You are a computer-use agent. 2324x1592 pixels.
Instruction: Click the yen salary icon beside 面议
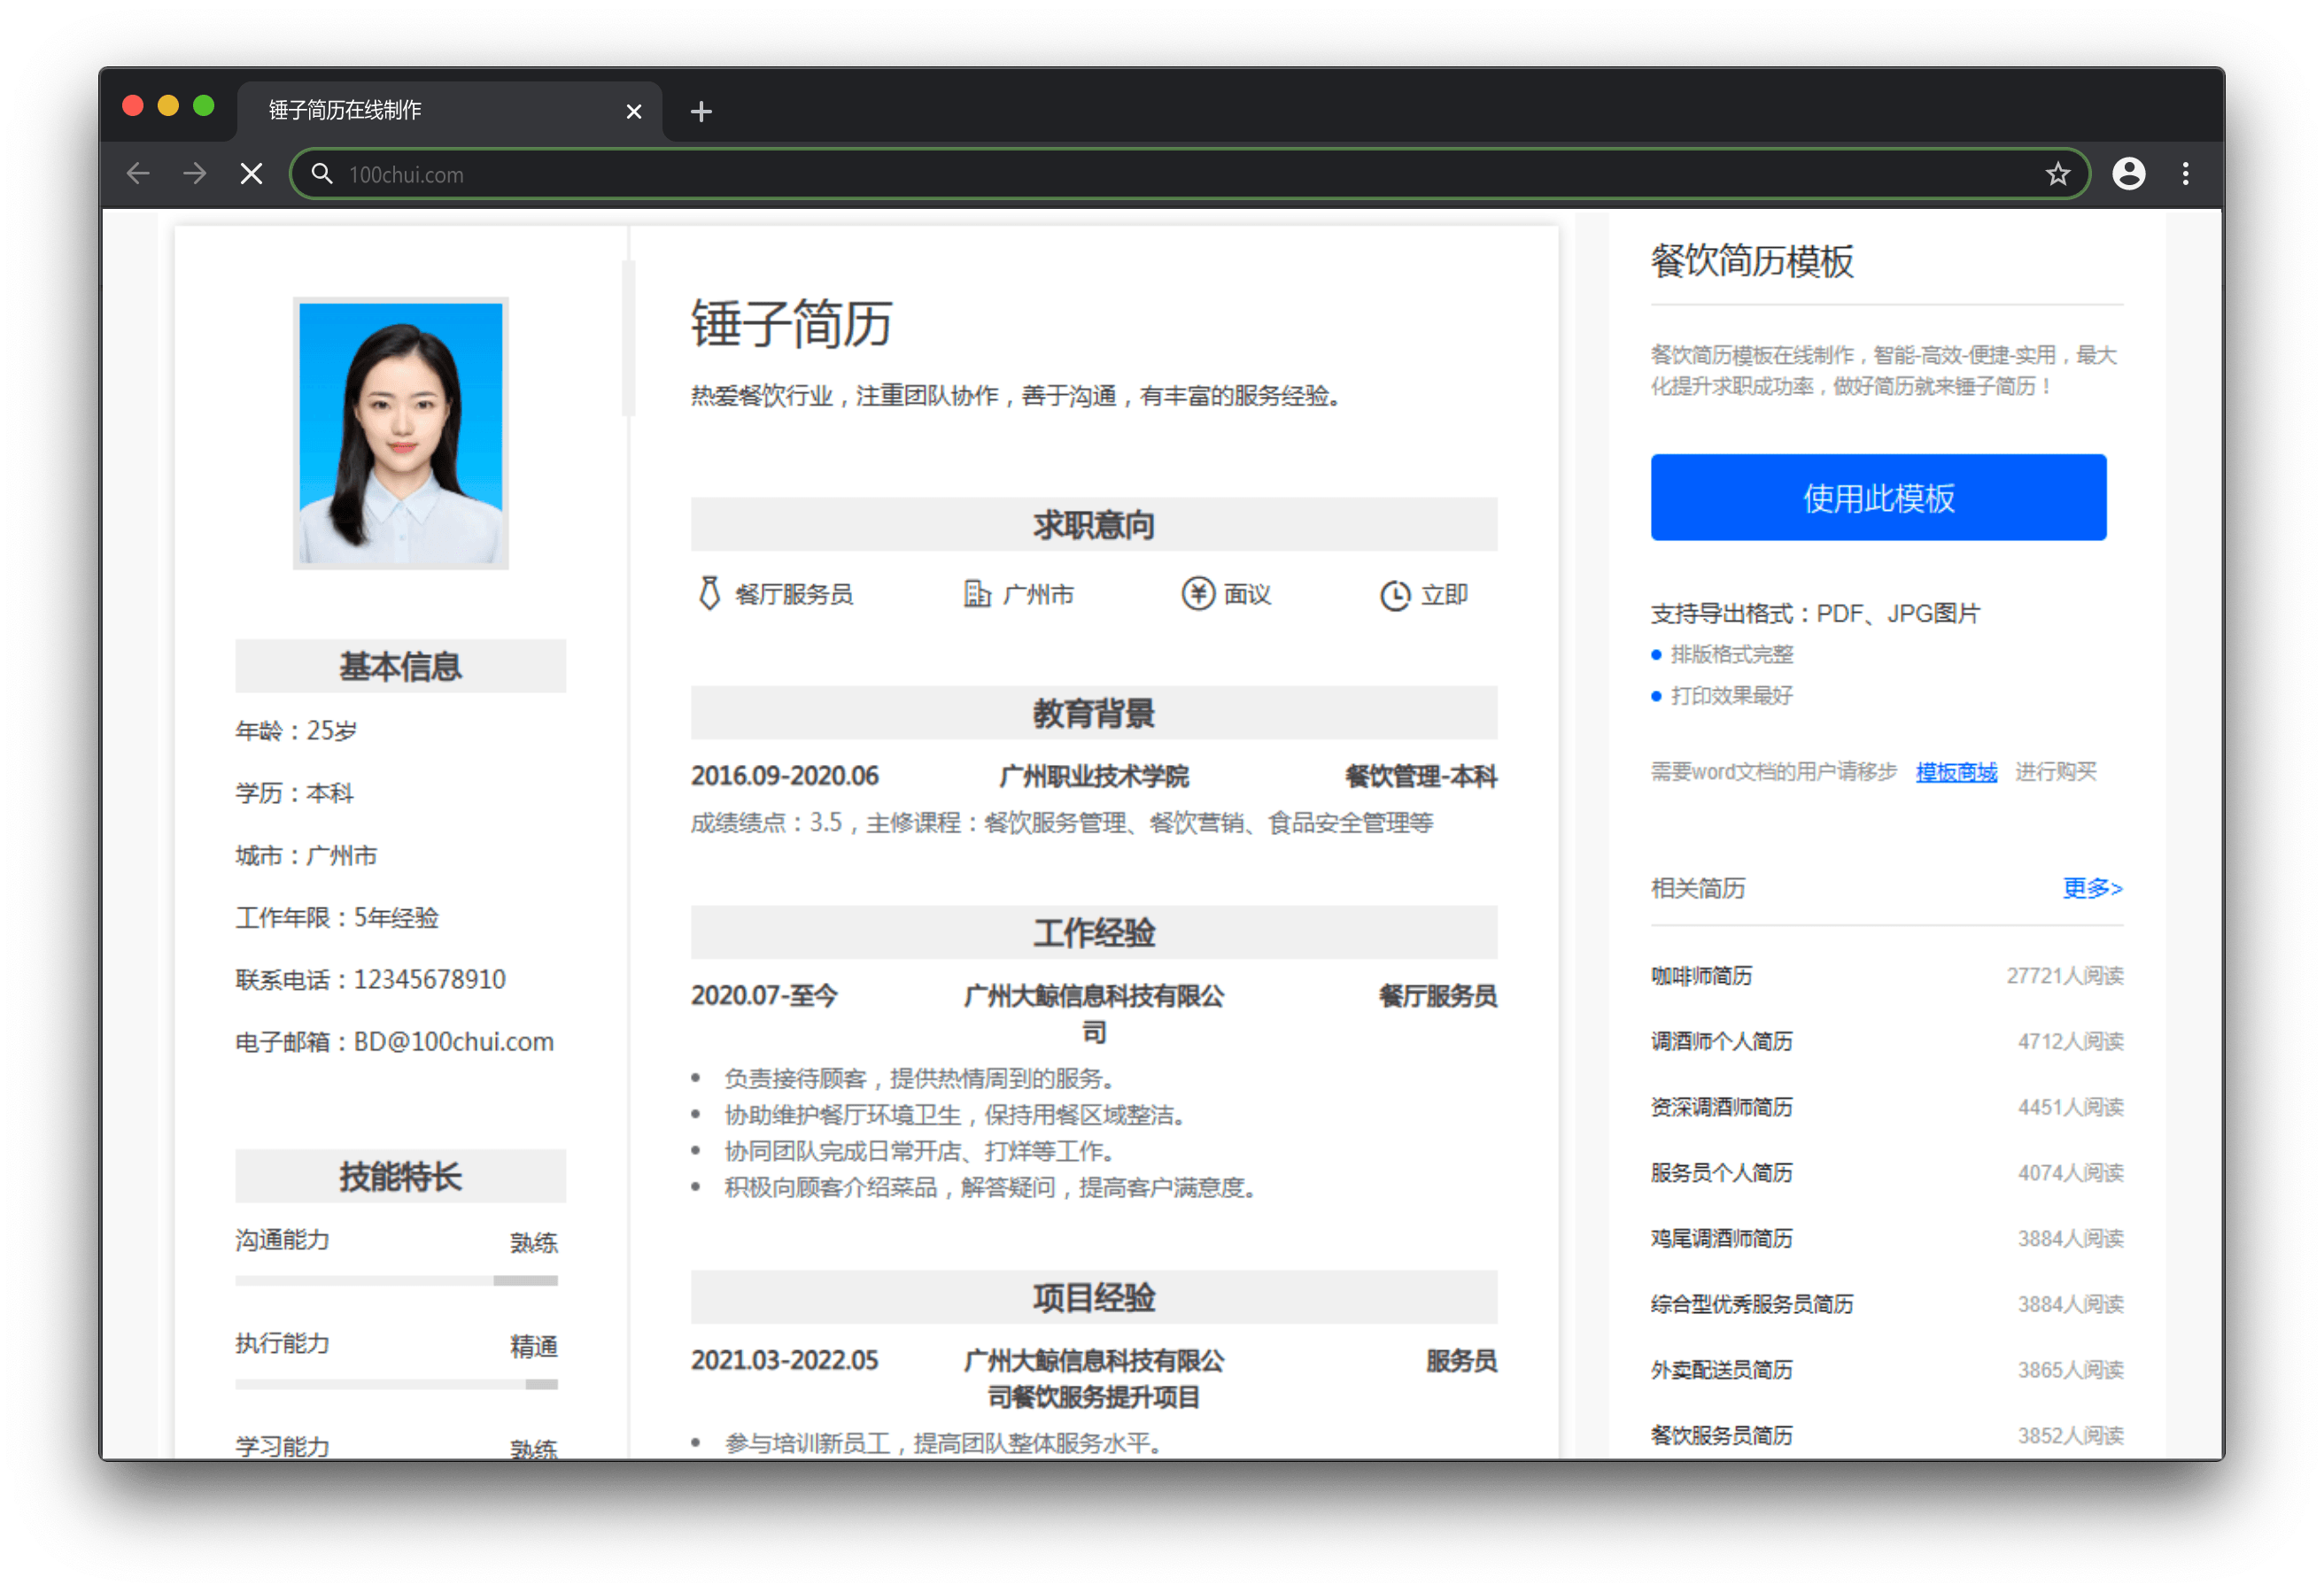click(1197, 594)
